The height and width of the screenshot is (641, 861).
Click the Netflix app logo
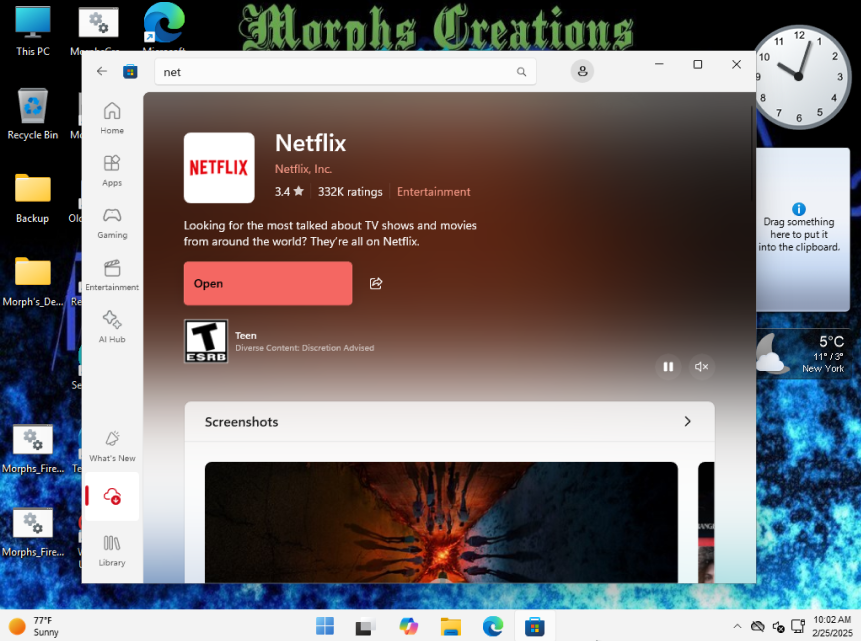219,168
